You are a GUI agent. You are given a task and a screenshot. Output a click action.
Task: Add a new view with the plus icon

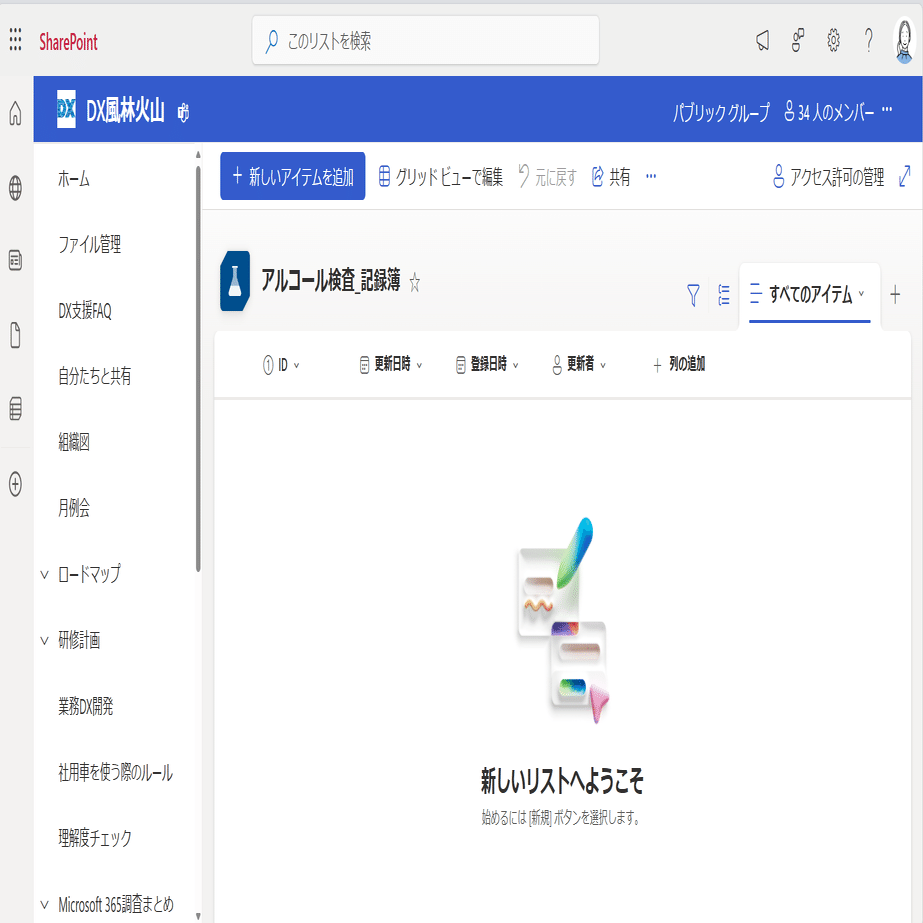895,295
